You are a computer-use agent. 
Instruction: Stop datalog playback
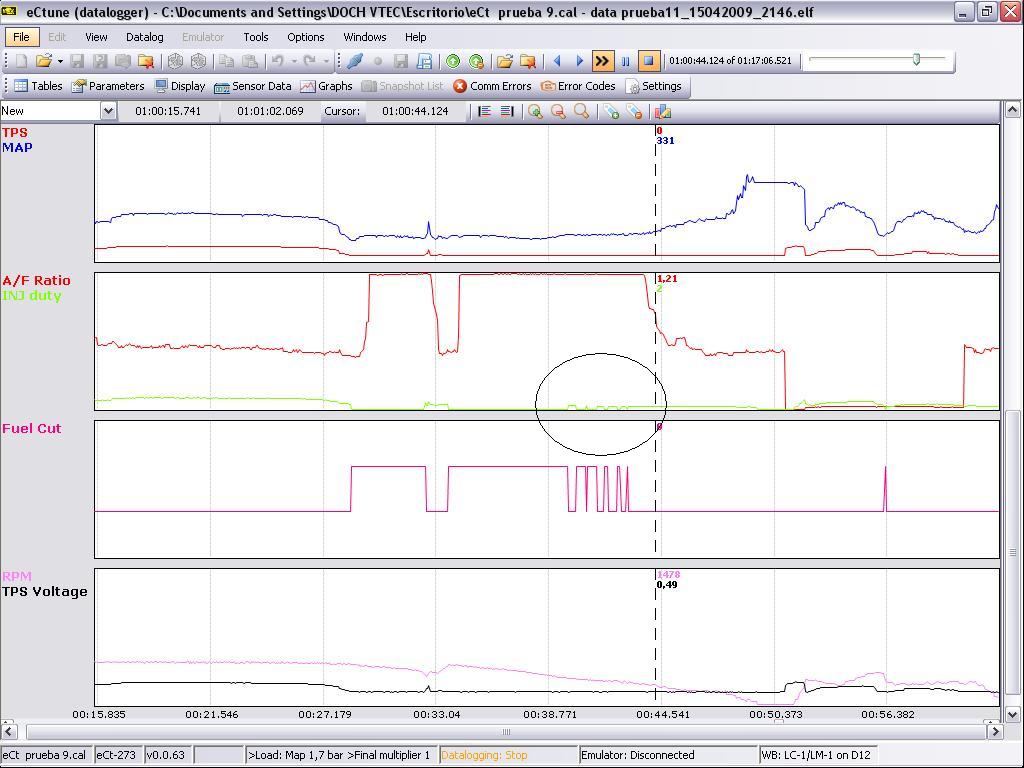(648, 61)
